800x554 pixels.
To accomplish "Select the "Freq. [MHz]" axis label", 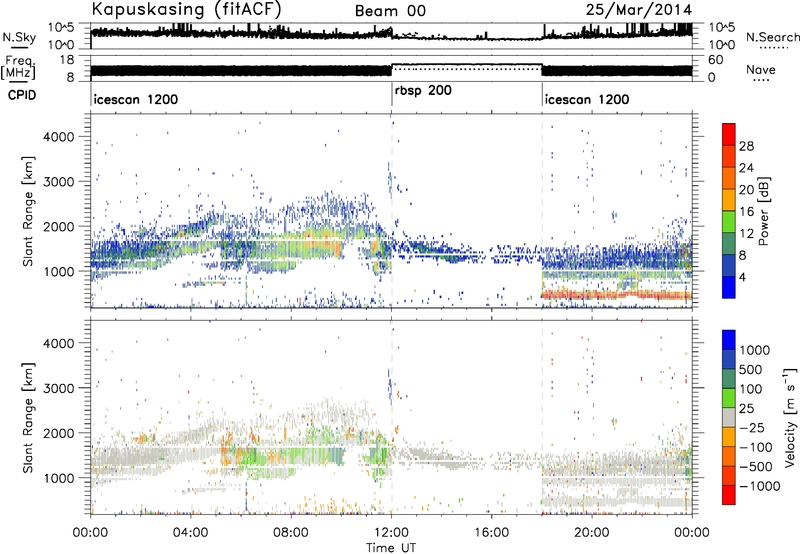I will click(18, 67).
